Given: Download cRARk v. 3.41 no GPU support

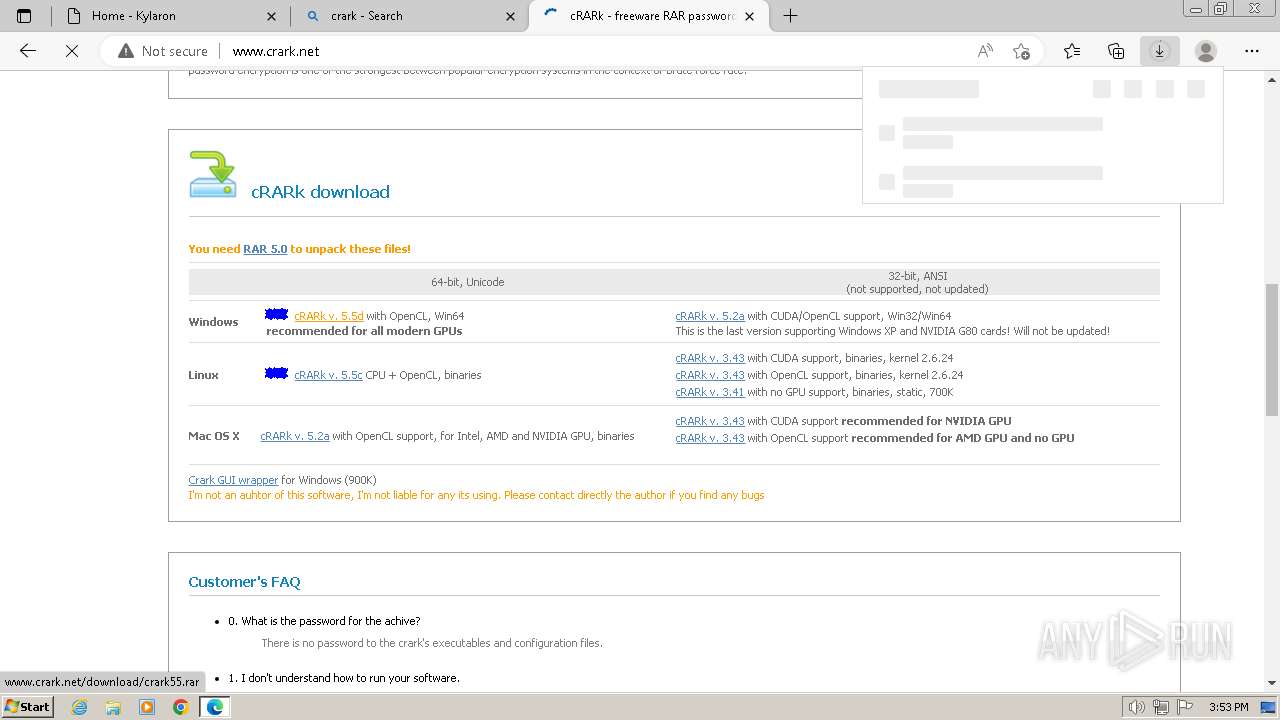Looking at the screenshot, I should tap(710, 392).
